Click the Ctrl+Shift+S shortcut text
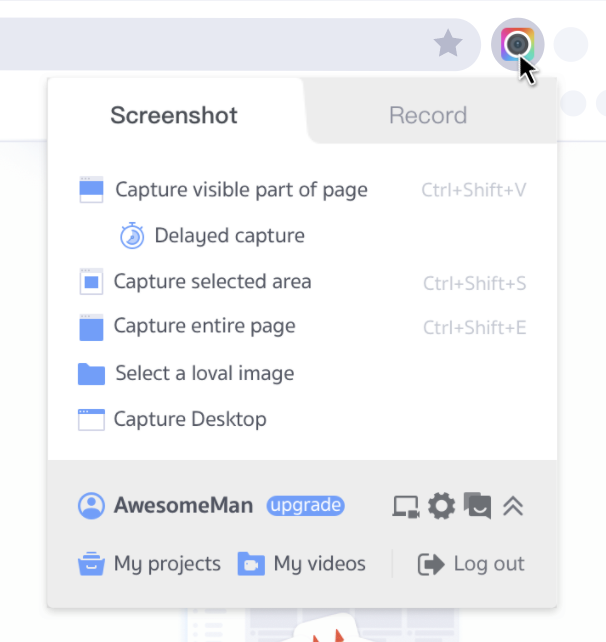Screen dimensions: 606x642 tap(475, 283)
